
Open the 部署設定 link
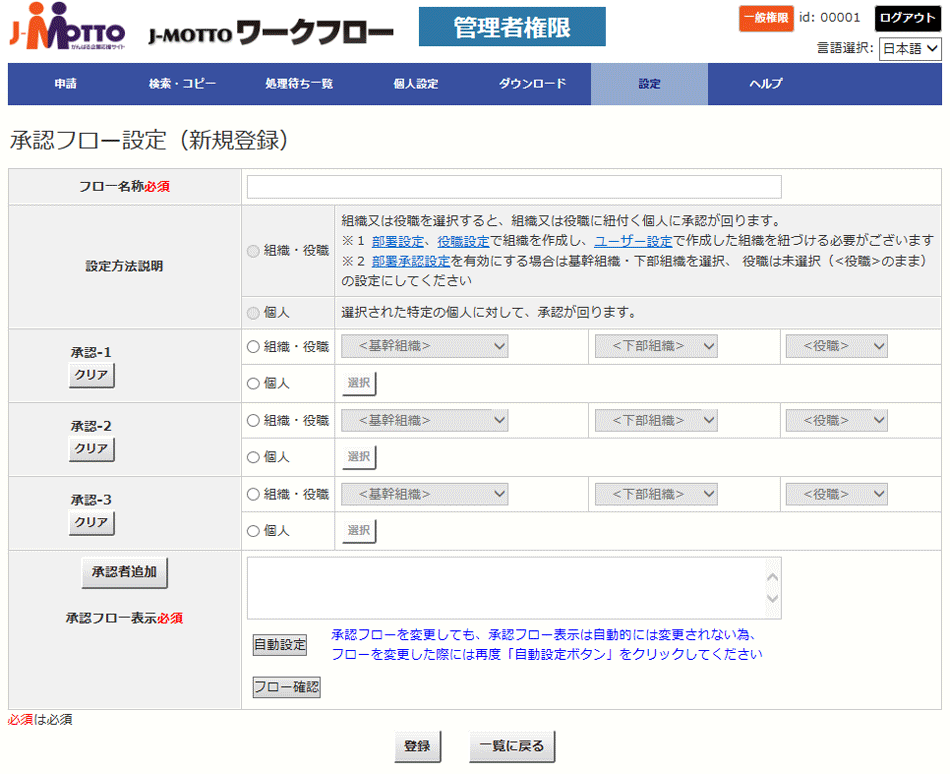click(399, 241)
